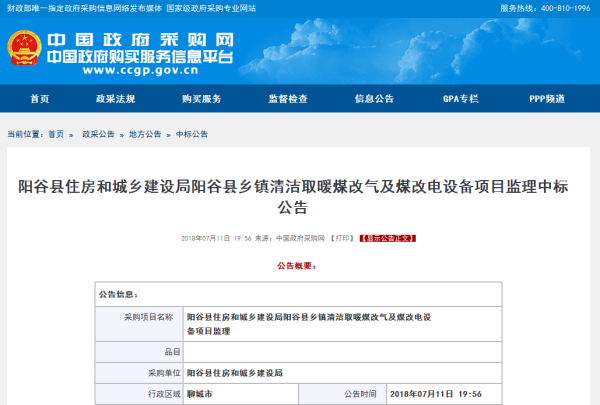Screen dimensions: 600x405
Task: Click the national emblem logo
Action: tap(24, 47)
